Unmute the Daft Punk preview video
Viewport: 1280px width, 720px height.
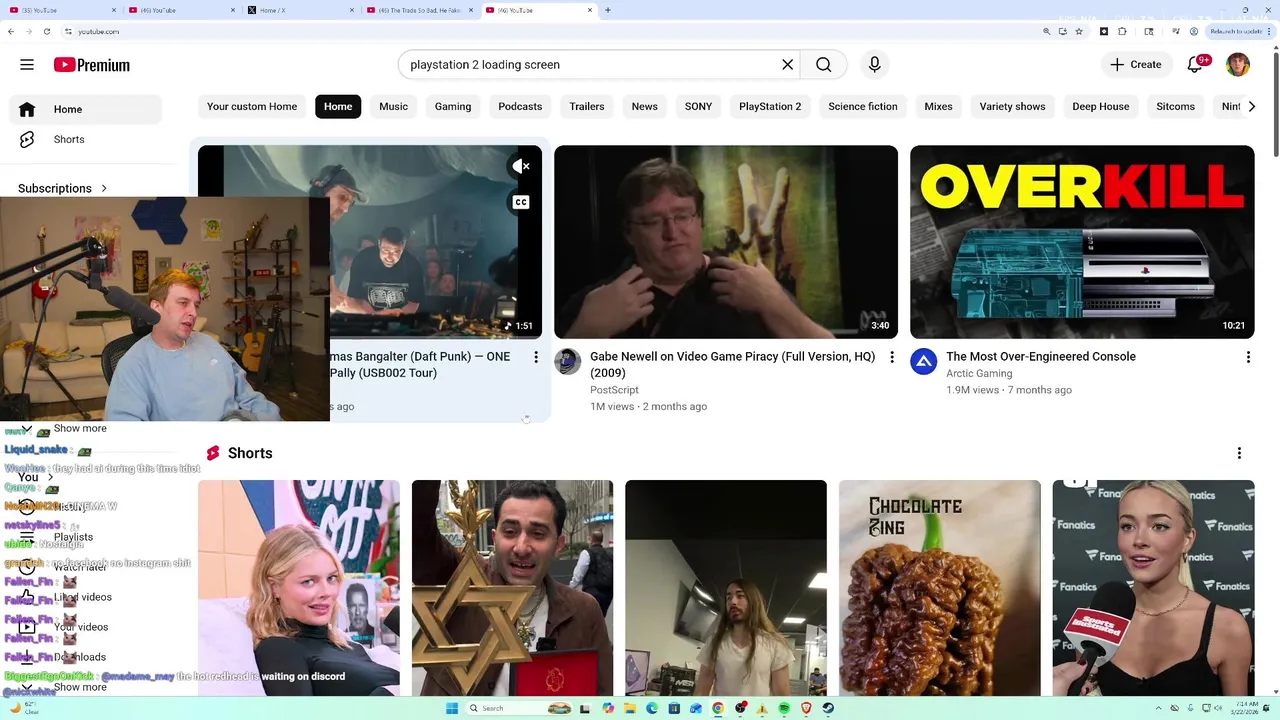tap(521, 167)
